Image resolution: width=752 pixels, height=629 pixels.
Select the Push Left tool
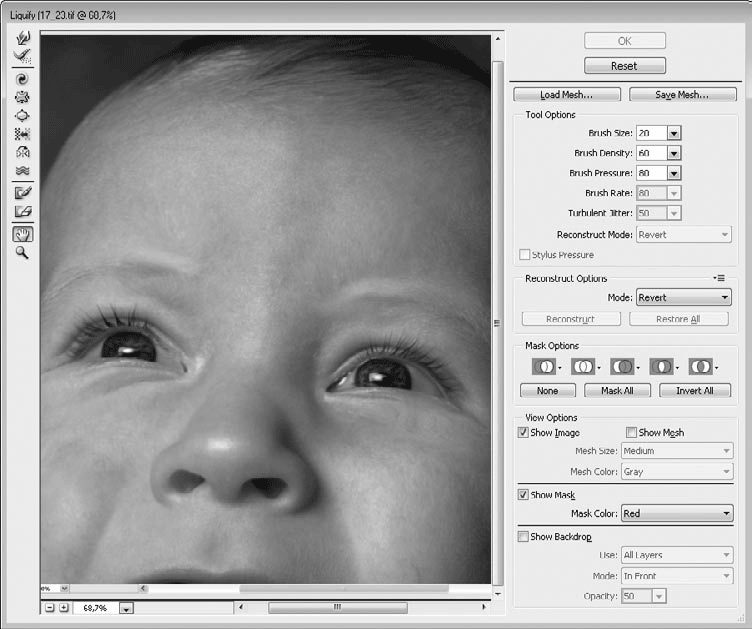pos(23,134)
